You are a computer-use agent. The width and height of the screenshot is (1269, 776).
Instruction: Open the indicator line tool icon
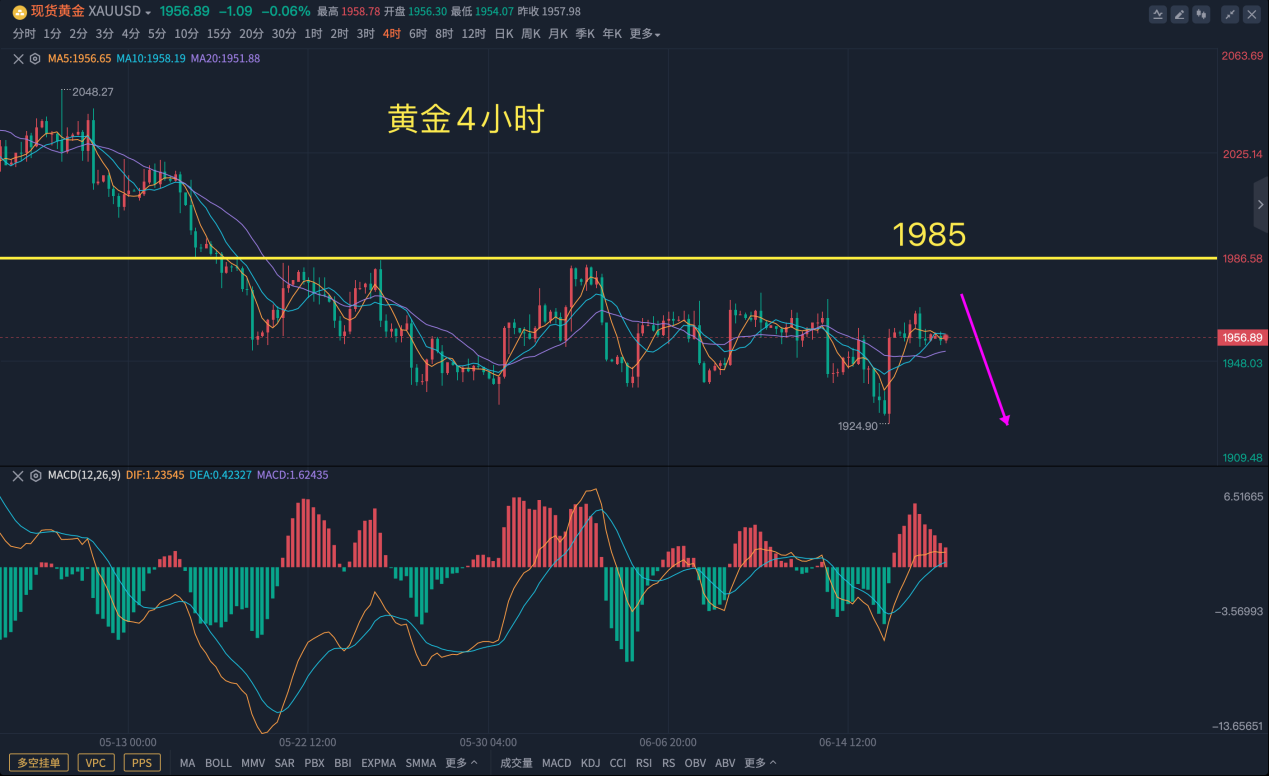click(1158, 14)
